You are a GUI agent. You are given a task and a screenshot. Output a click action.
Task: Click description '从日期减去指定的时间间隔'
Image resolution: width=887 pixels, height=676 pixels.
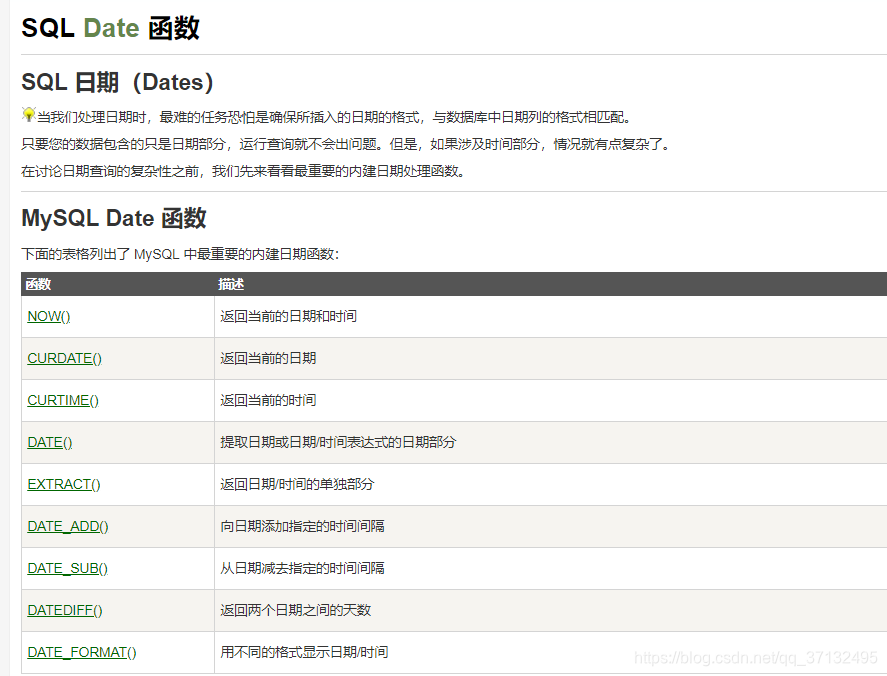pos(302,568)
